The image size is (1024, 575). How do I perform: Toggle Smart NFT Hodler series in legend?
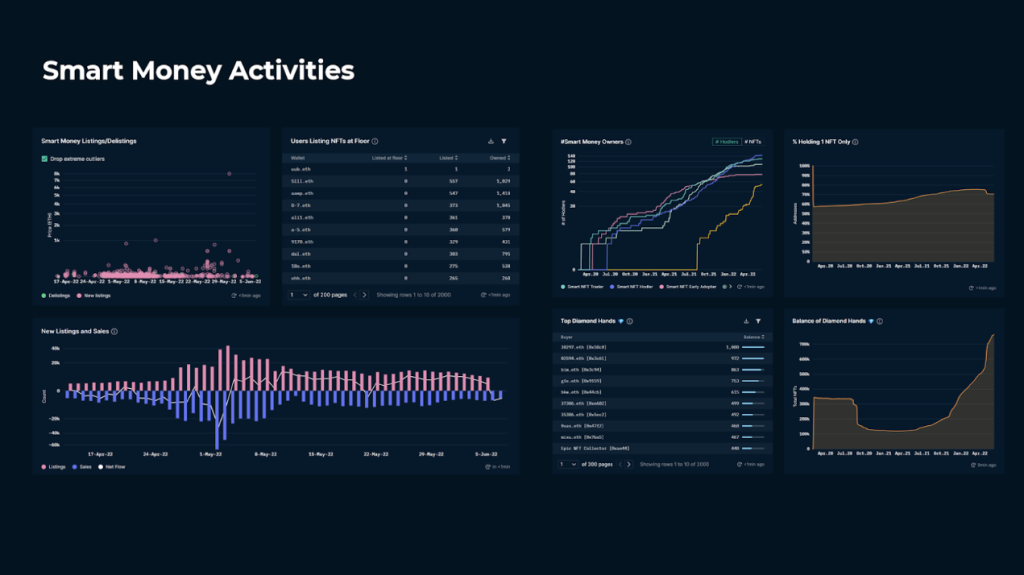click(632, 287)
